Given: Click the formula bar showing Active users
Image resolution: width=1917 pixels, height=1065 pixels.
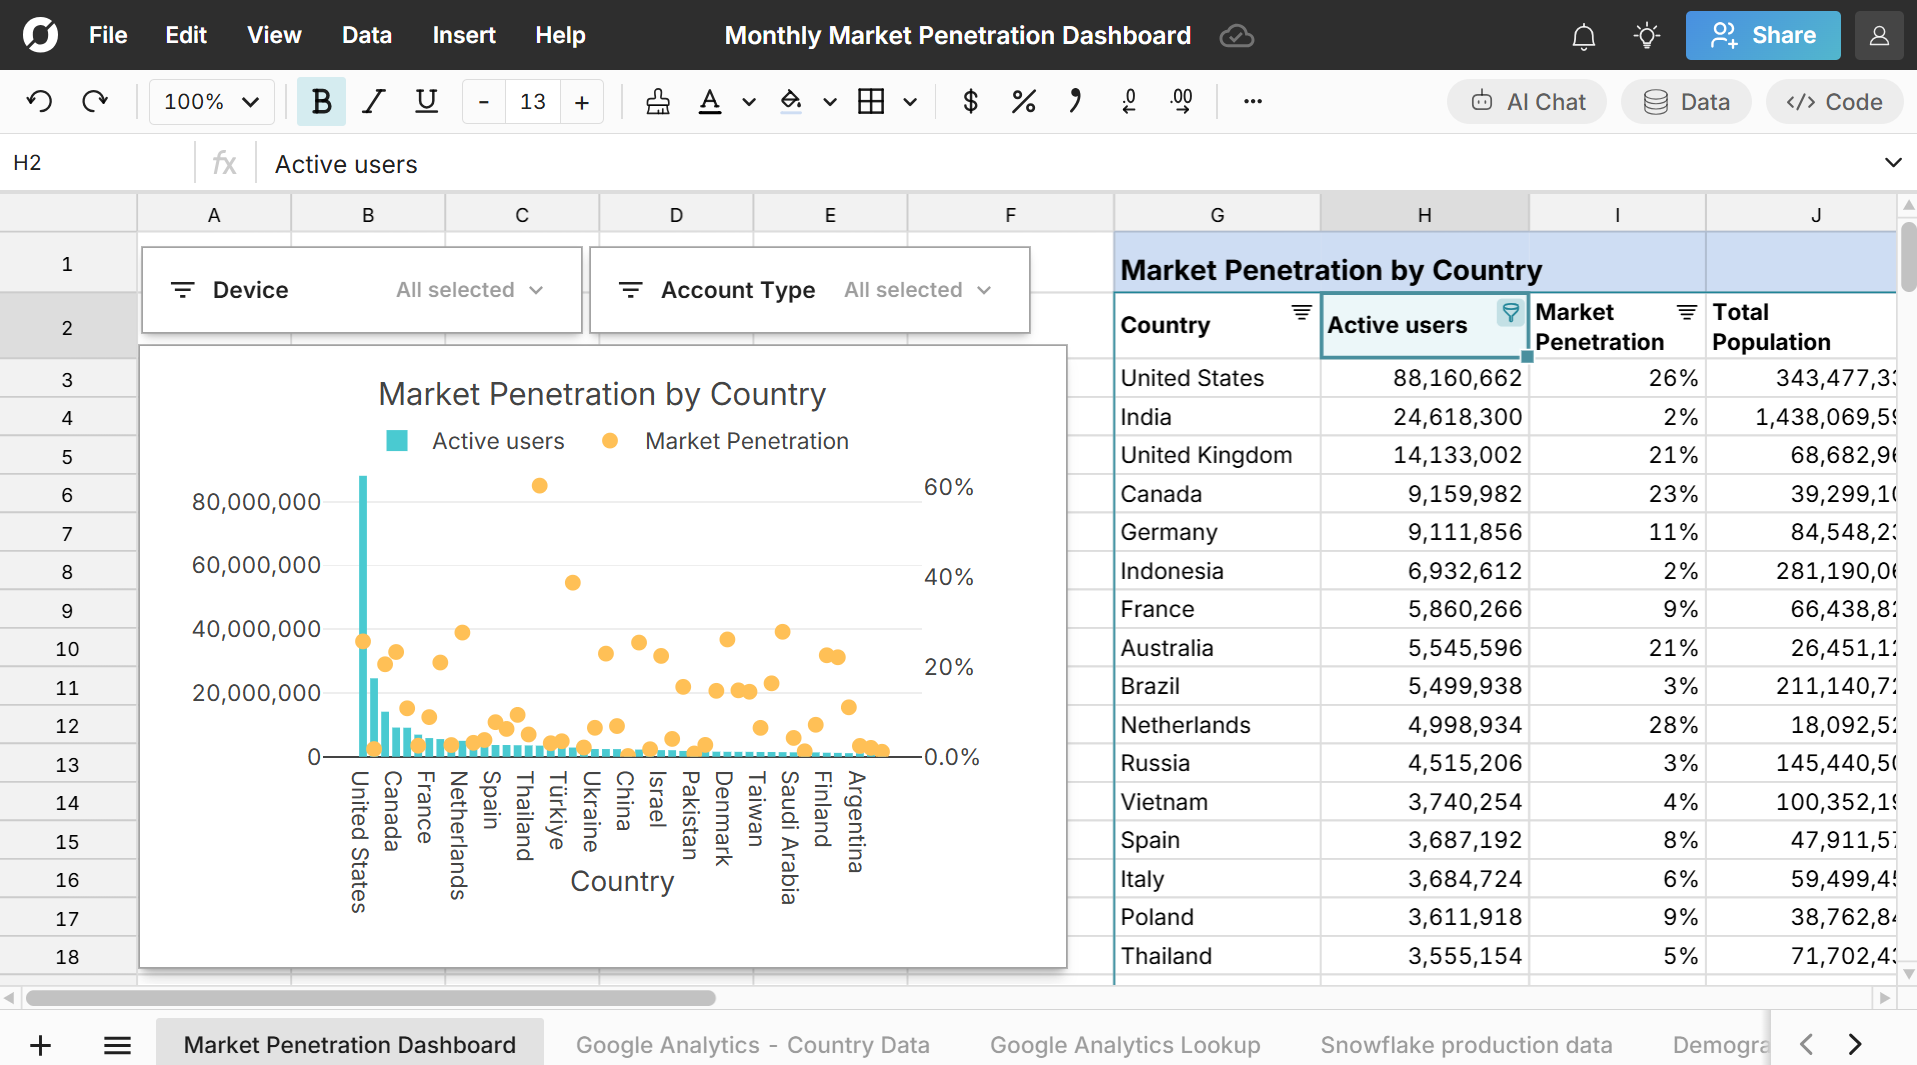Looking at the screenshot, I should (x=1065, y=164).
